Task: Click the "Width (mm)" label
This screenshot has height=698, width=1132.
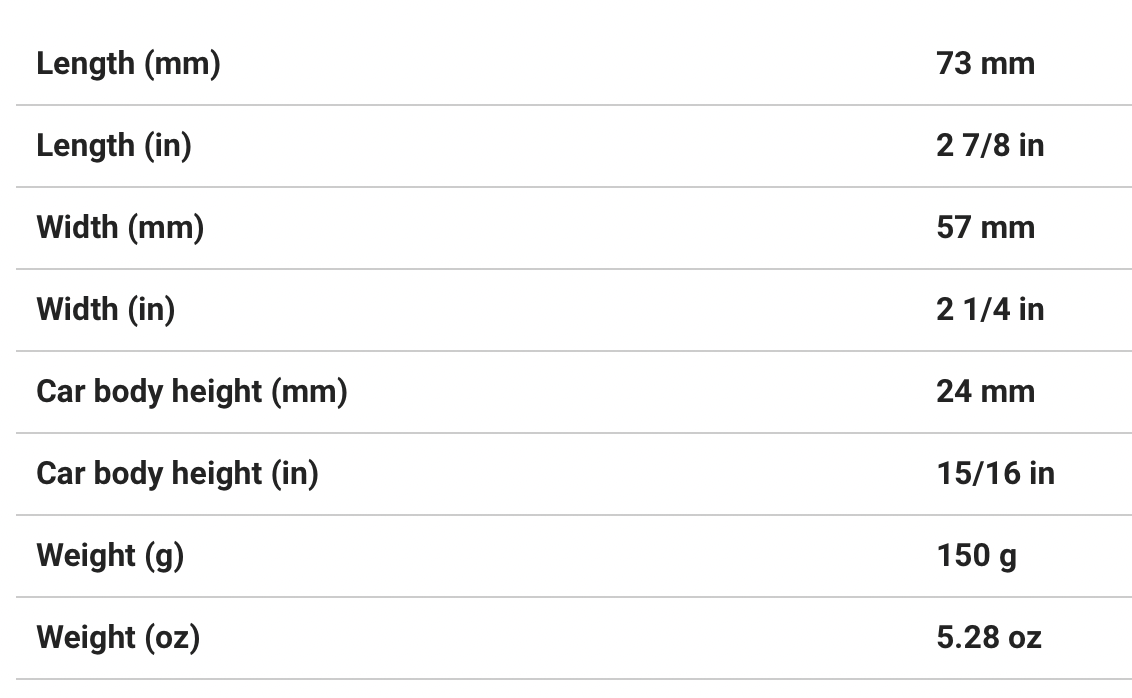Action: tap(120, 228)
